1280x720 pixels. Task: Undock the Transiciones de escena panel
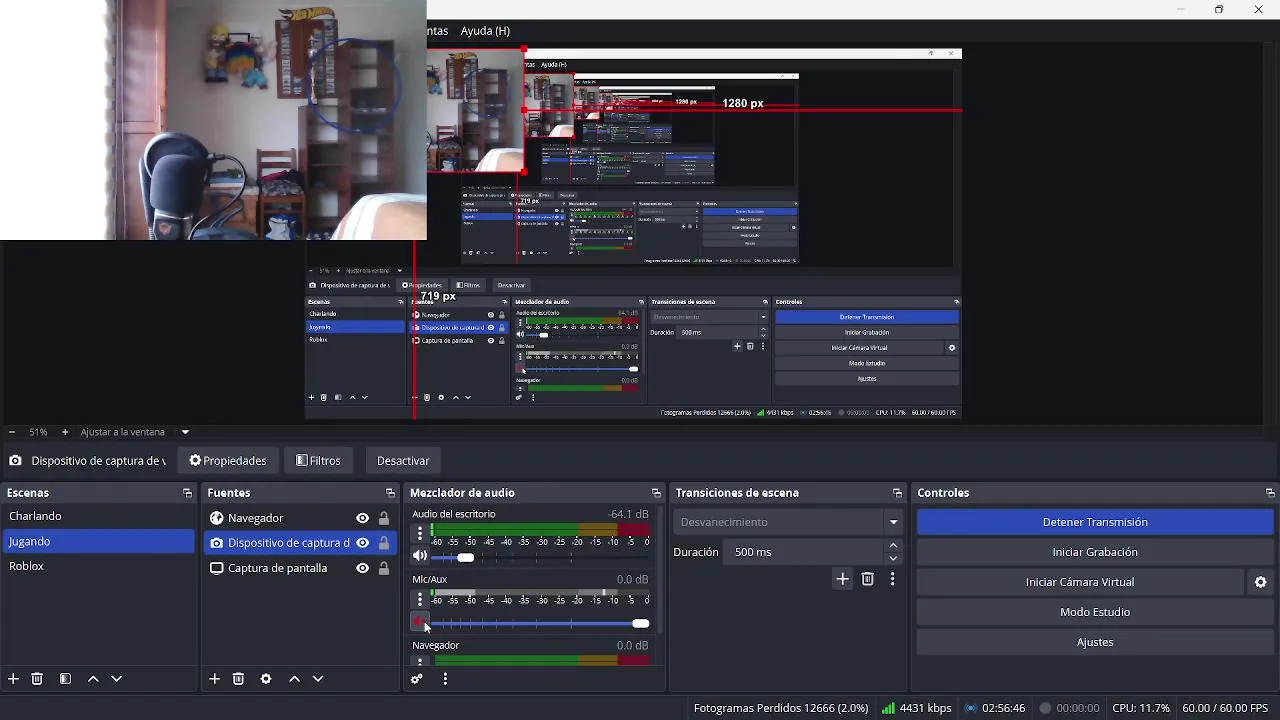point(897,493)
